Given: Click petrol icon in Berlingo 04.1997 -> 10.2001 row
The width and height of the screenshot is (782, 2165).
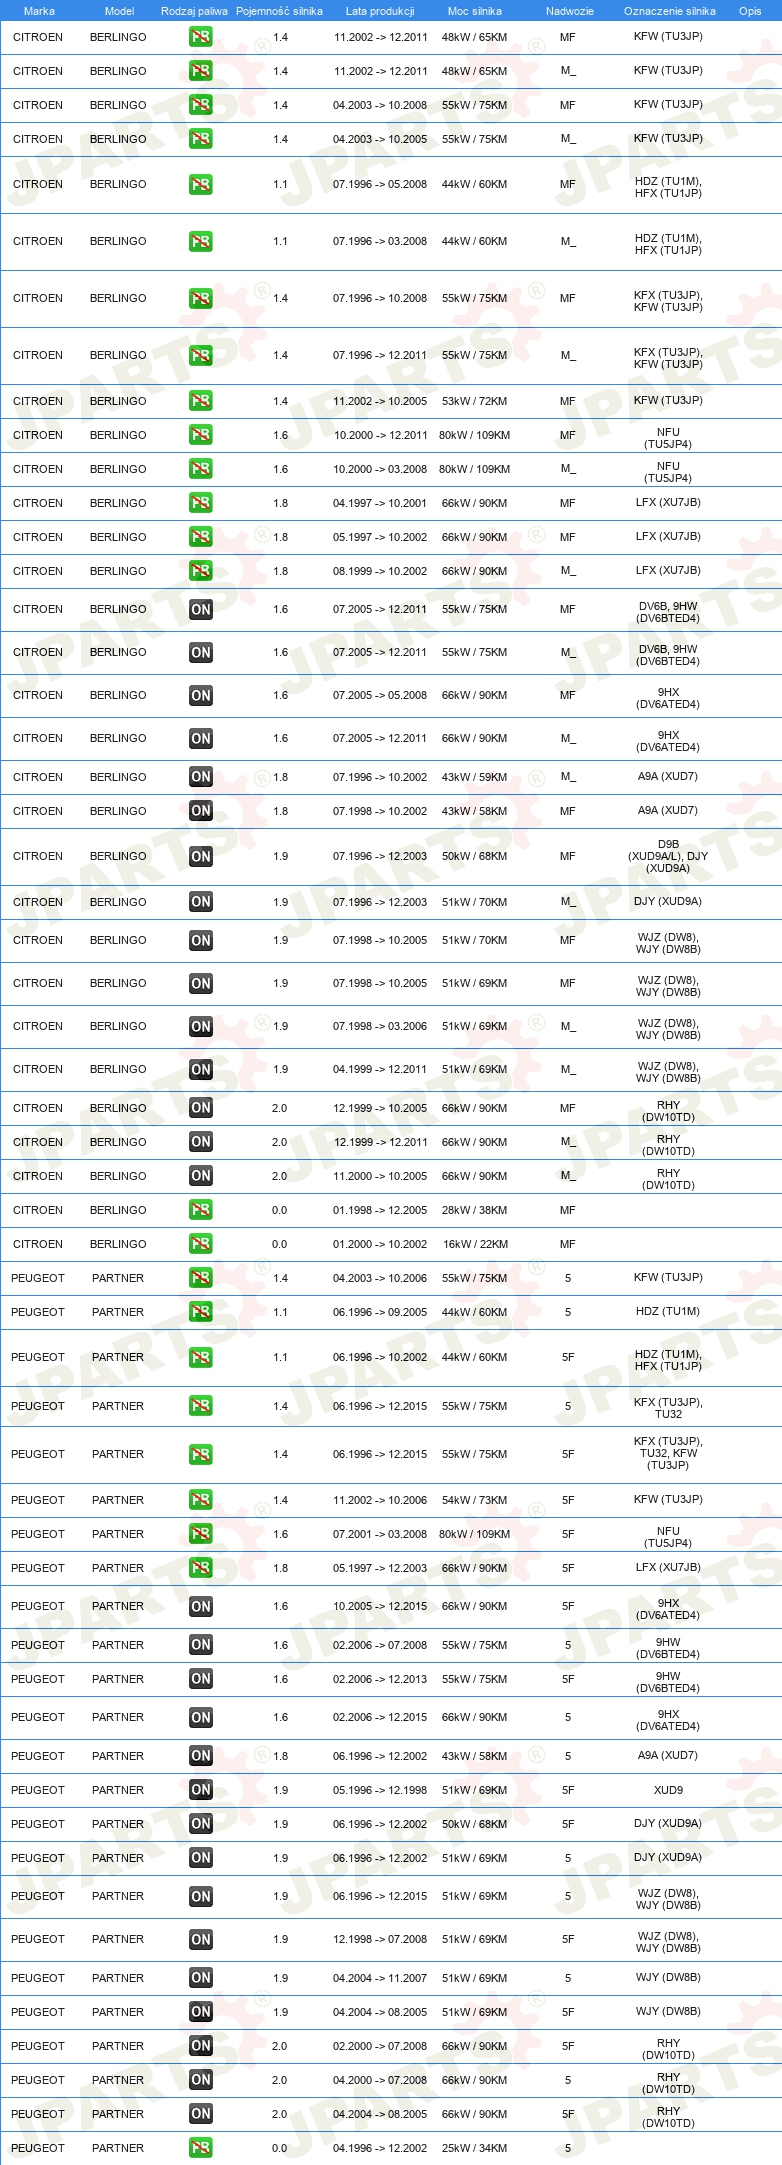Looking at the screenshot, I should click(201, 503).
